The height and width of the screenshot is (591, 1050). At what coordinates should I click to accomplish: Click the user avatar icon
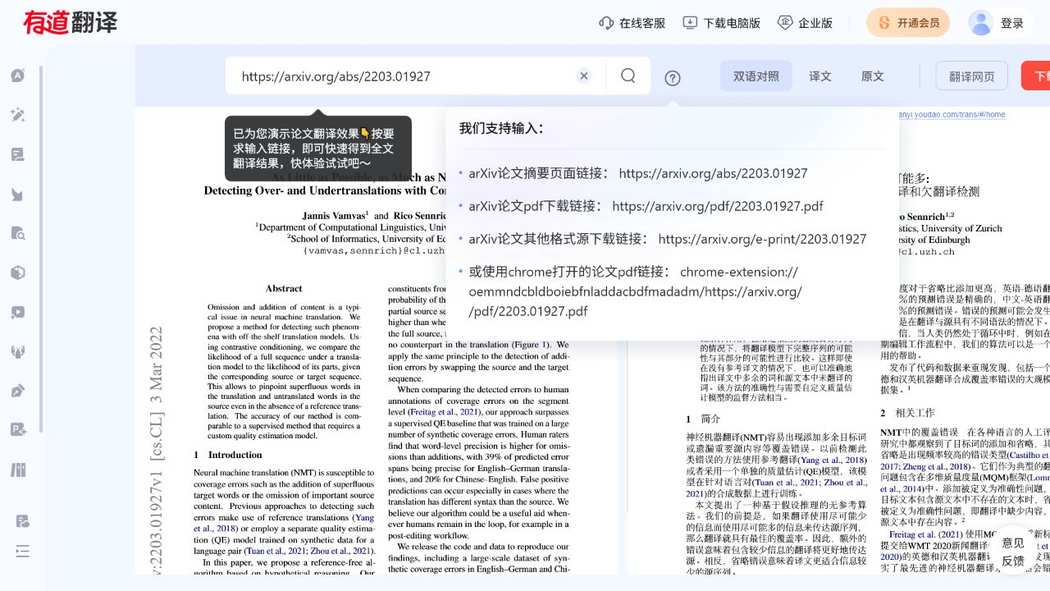pos(980,23)
